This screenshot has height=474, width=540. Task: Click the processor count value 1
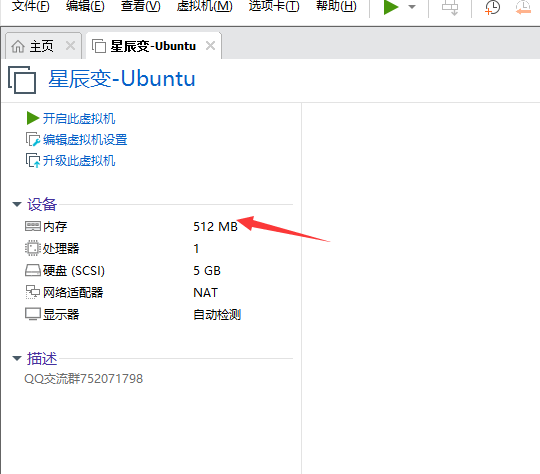pos(196,248)
